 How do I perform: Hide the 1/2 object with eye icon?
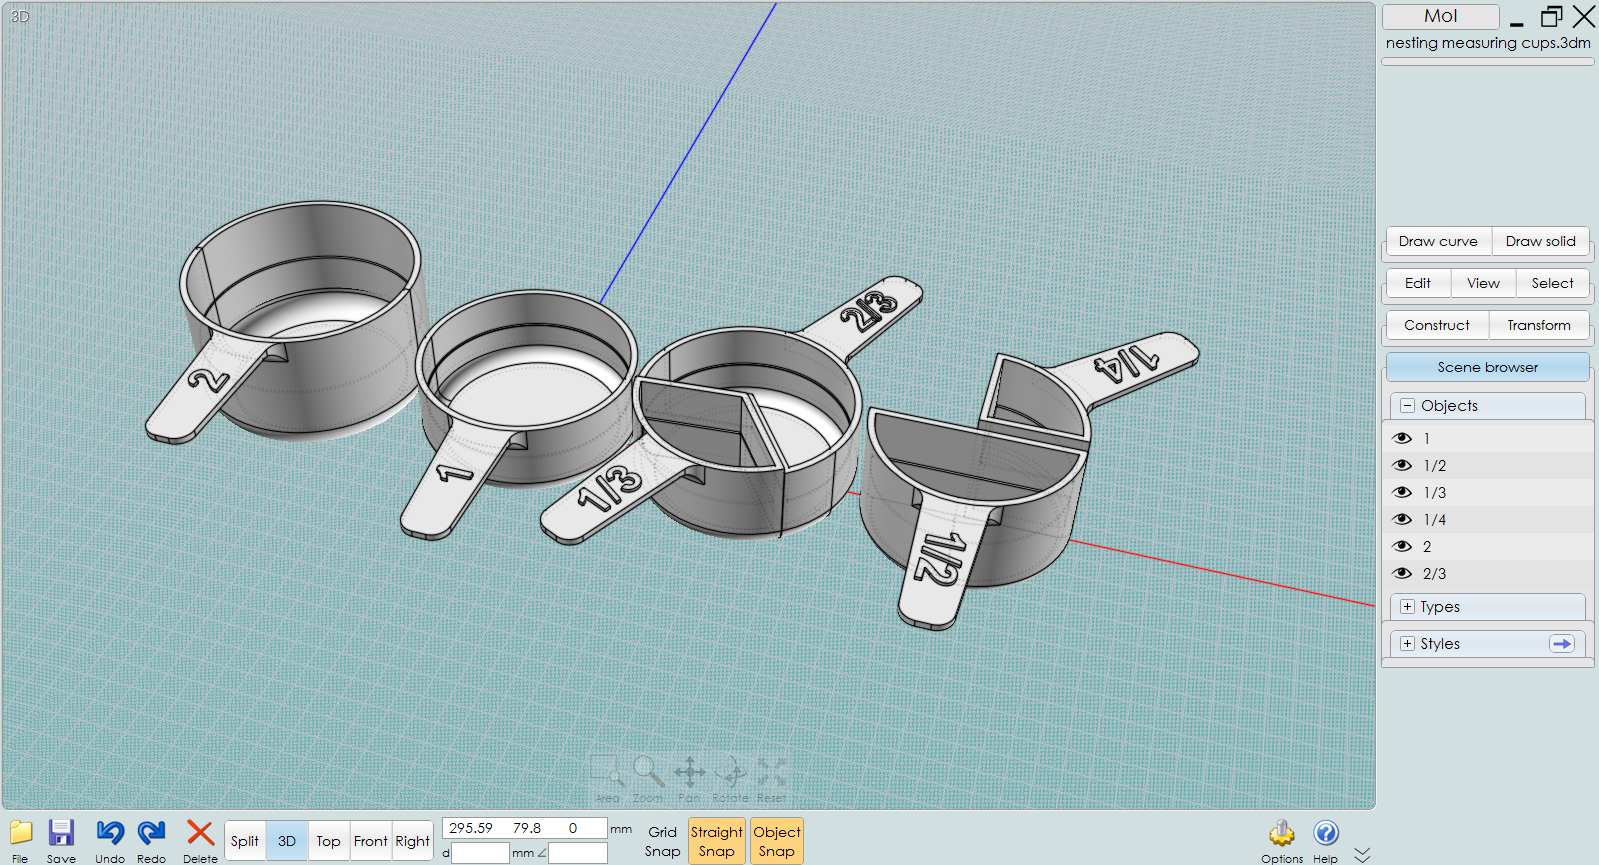pyautogui.click(x=1402, y=465)
